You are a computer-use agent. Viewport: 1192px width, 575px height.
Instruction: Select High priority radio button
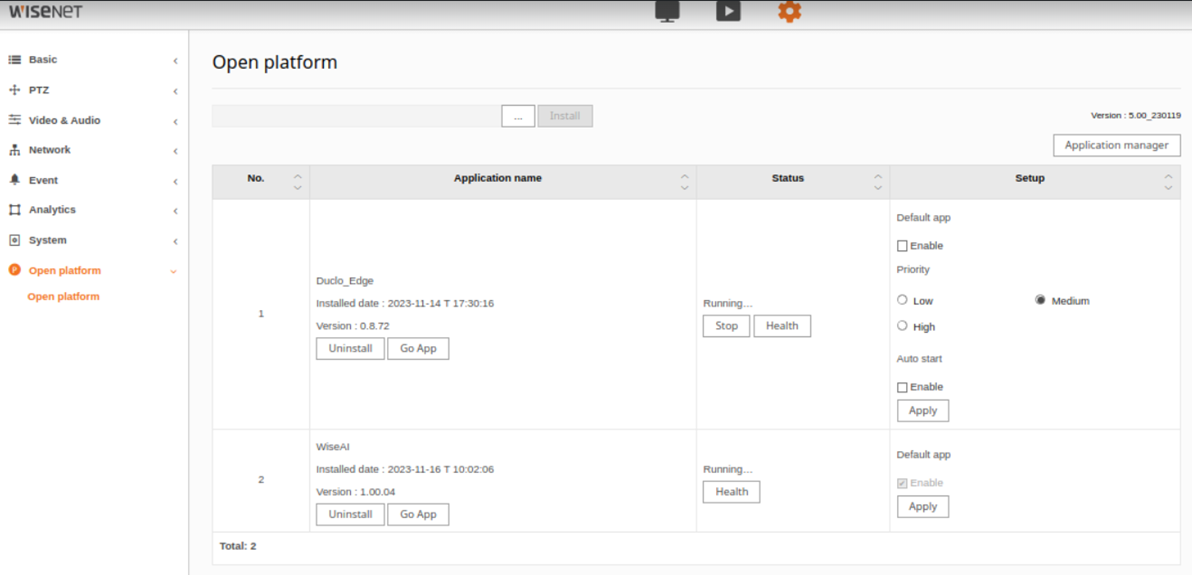[x=902, y=326]
